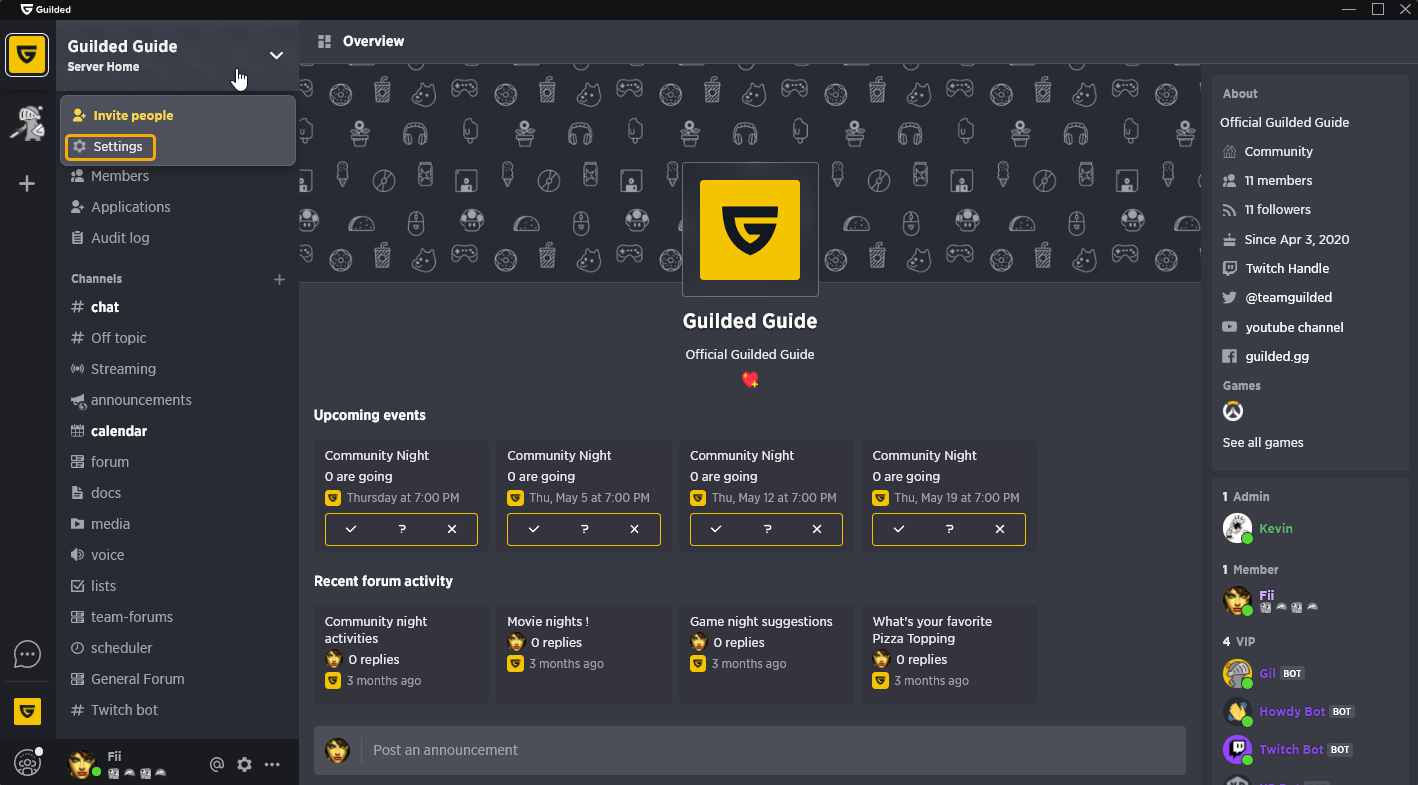1418x785 pixels.
Task: Open What's your favorite Pizza Topping post
Action: 949,654
